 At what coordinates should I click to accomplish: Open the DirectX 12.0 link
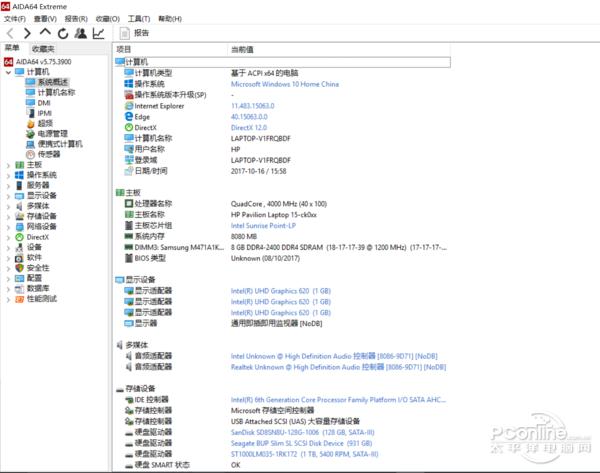[249, 127]
